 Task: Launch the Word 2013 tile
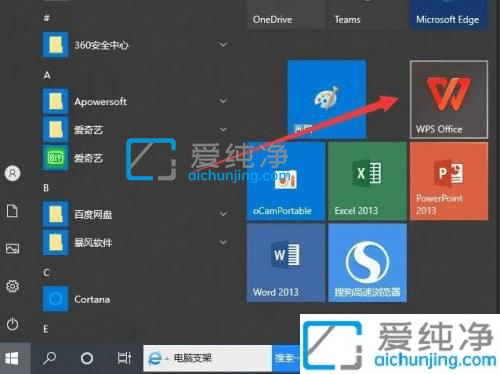[286, 263]
